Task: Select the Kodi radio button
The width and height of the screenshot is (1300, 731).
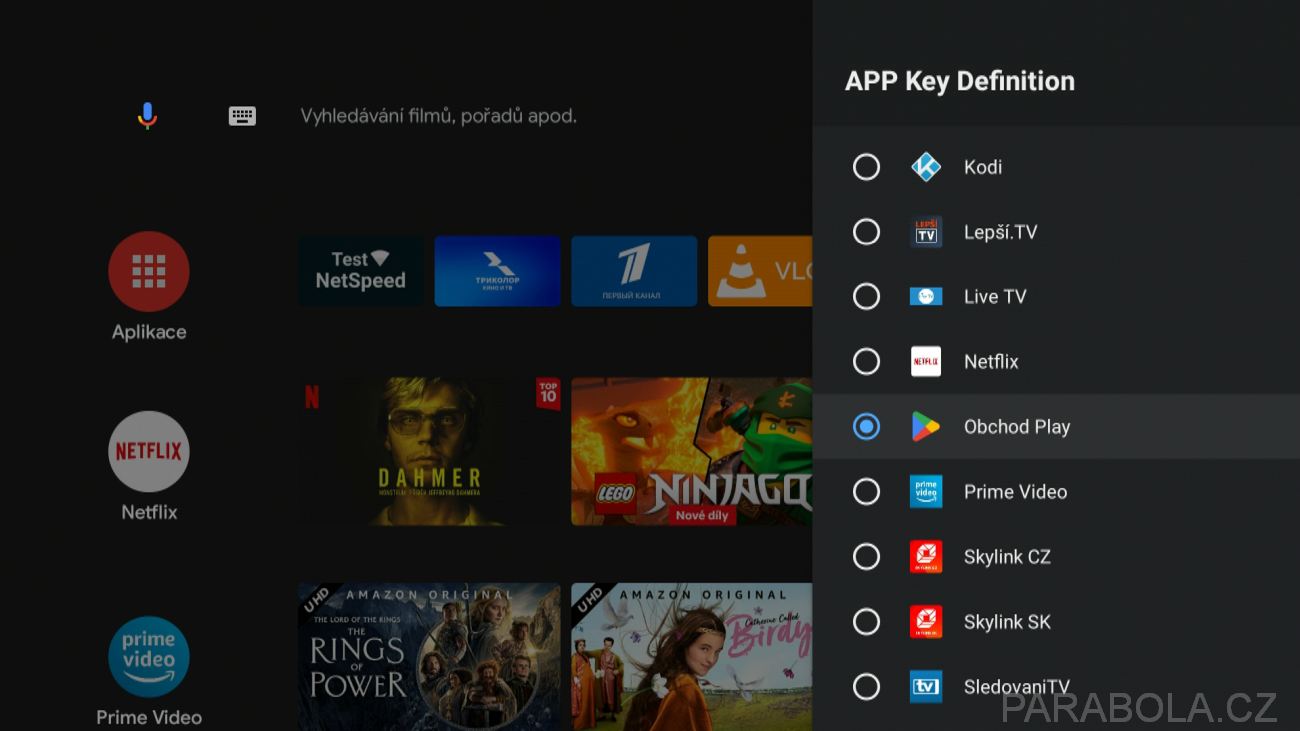Action: [866, 167]
